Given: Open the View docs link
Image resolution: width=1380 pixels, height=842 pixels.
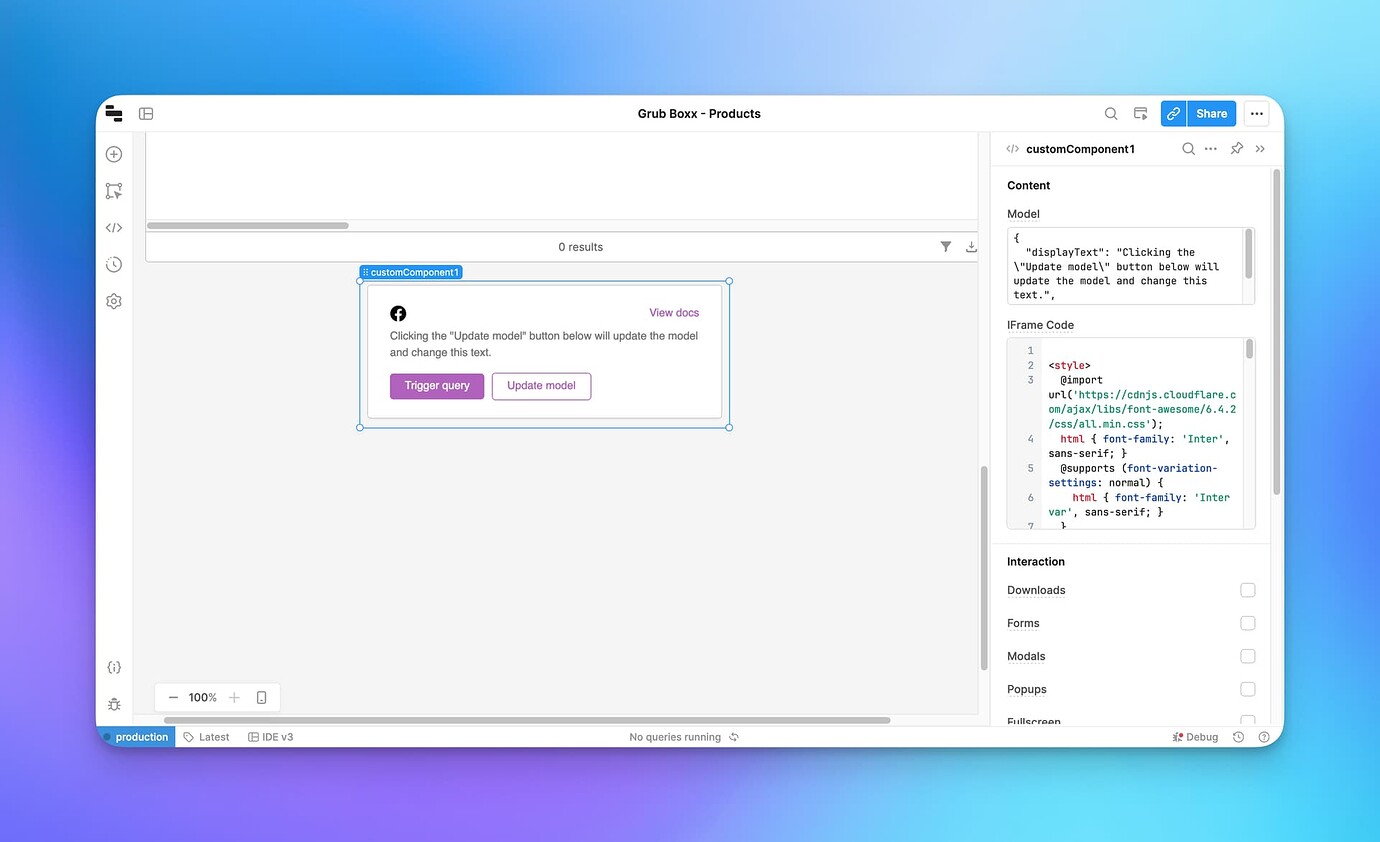Looking at the screenshot, I should (673, 312).
